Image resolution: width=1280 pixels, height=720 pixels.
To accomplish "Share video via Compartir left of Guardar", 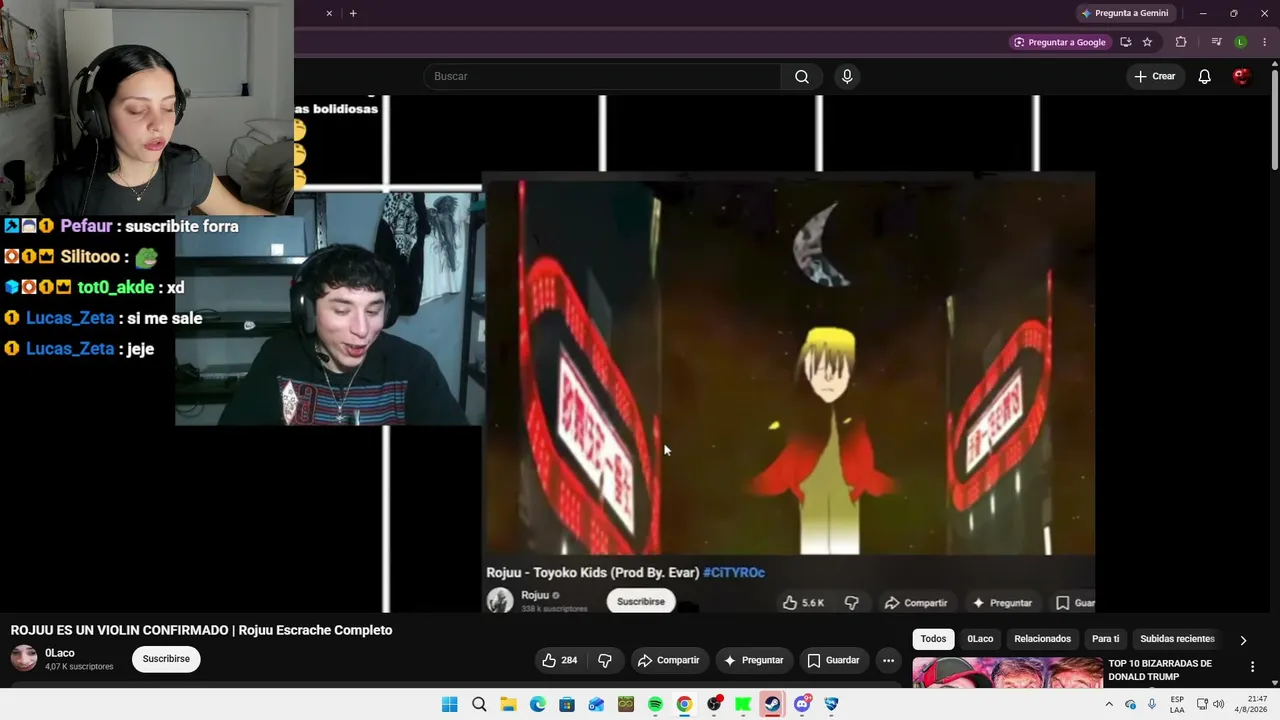I will coord(668,660).
